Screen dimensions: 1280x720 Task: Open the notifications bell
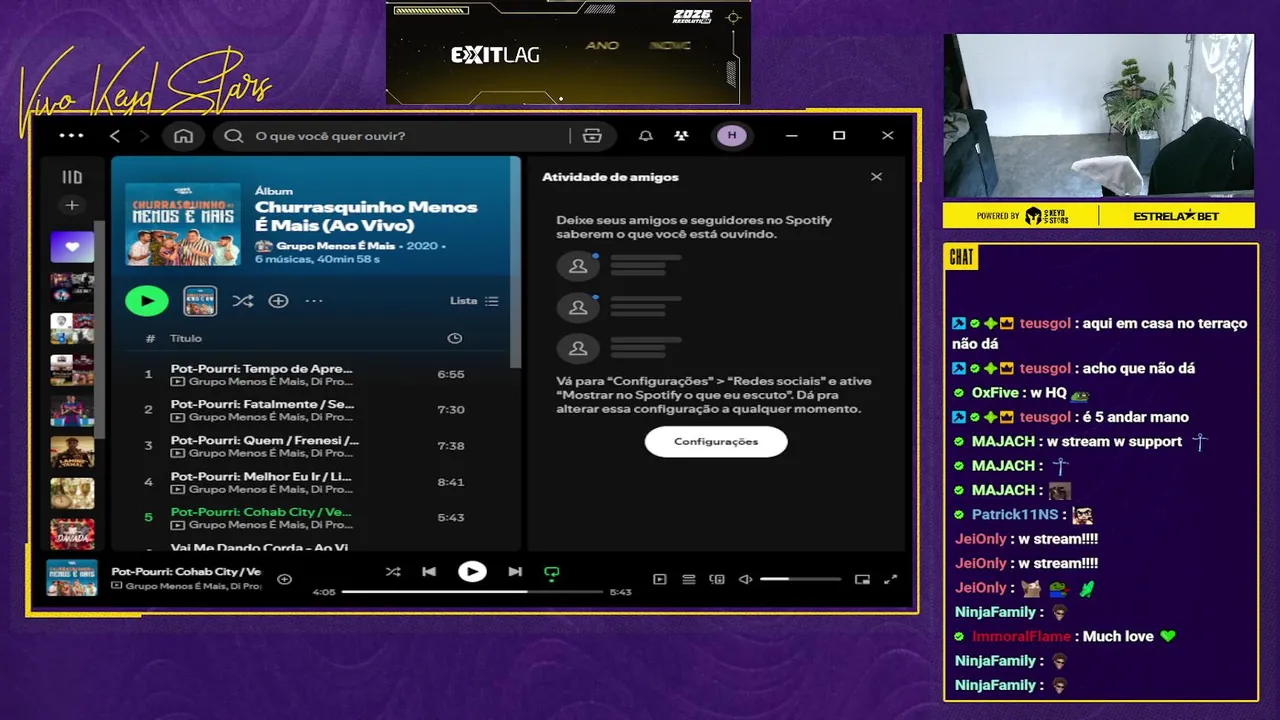coord(646,136)
